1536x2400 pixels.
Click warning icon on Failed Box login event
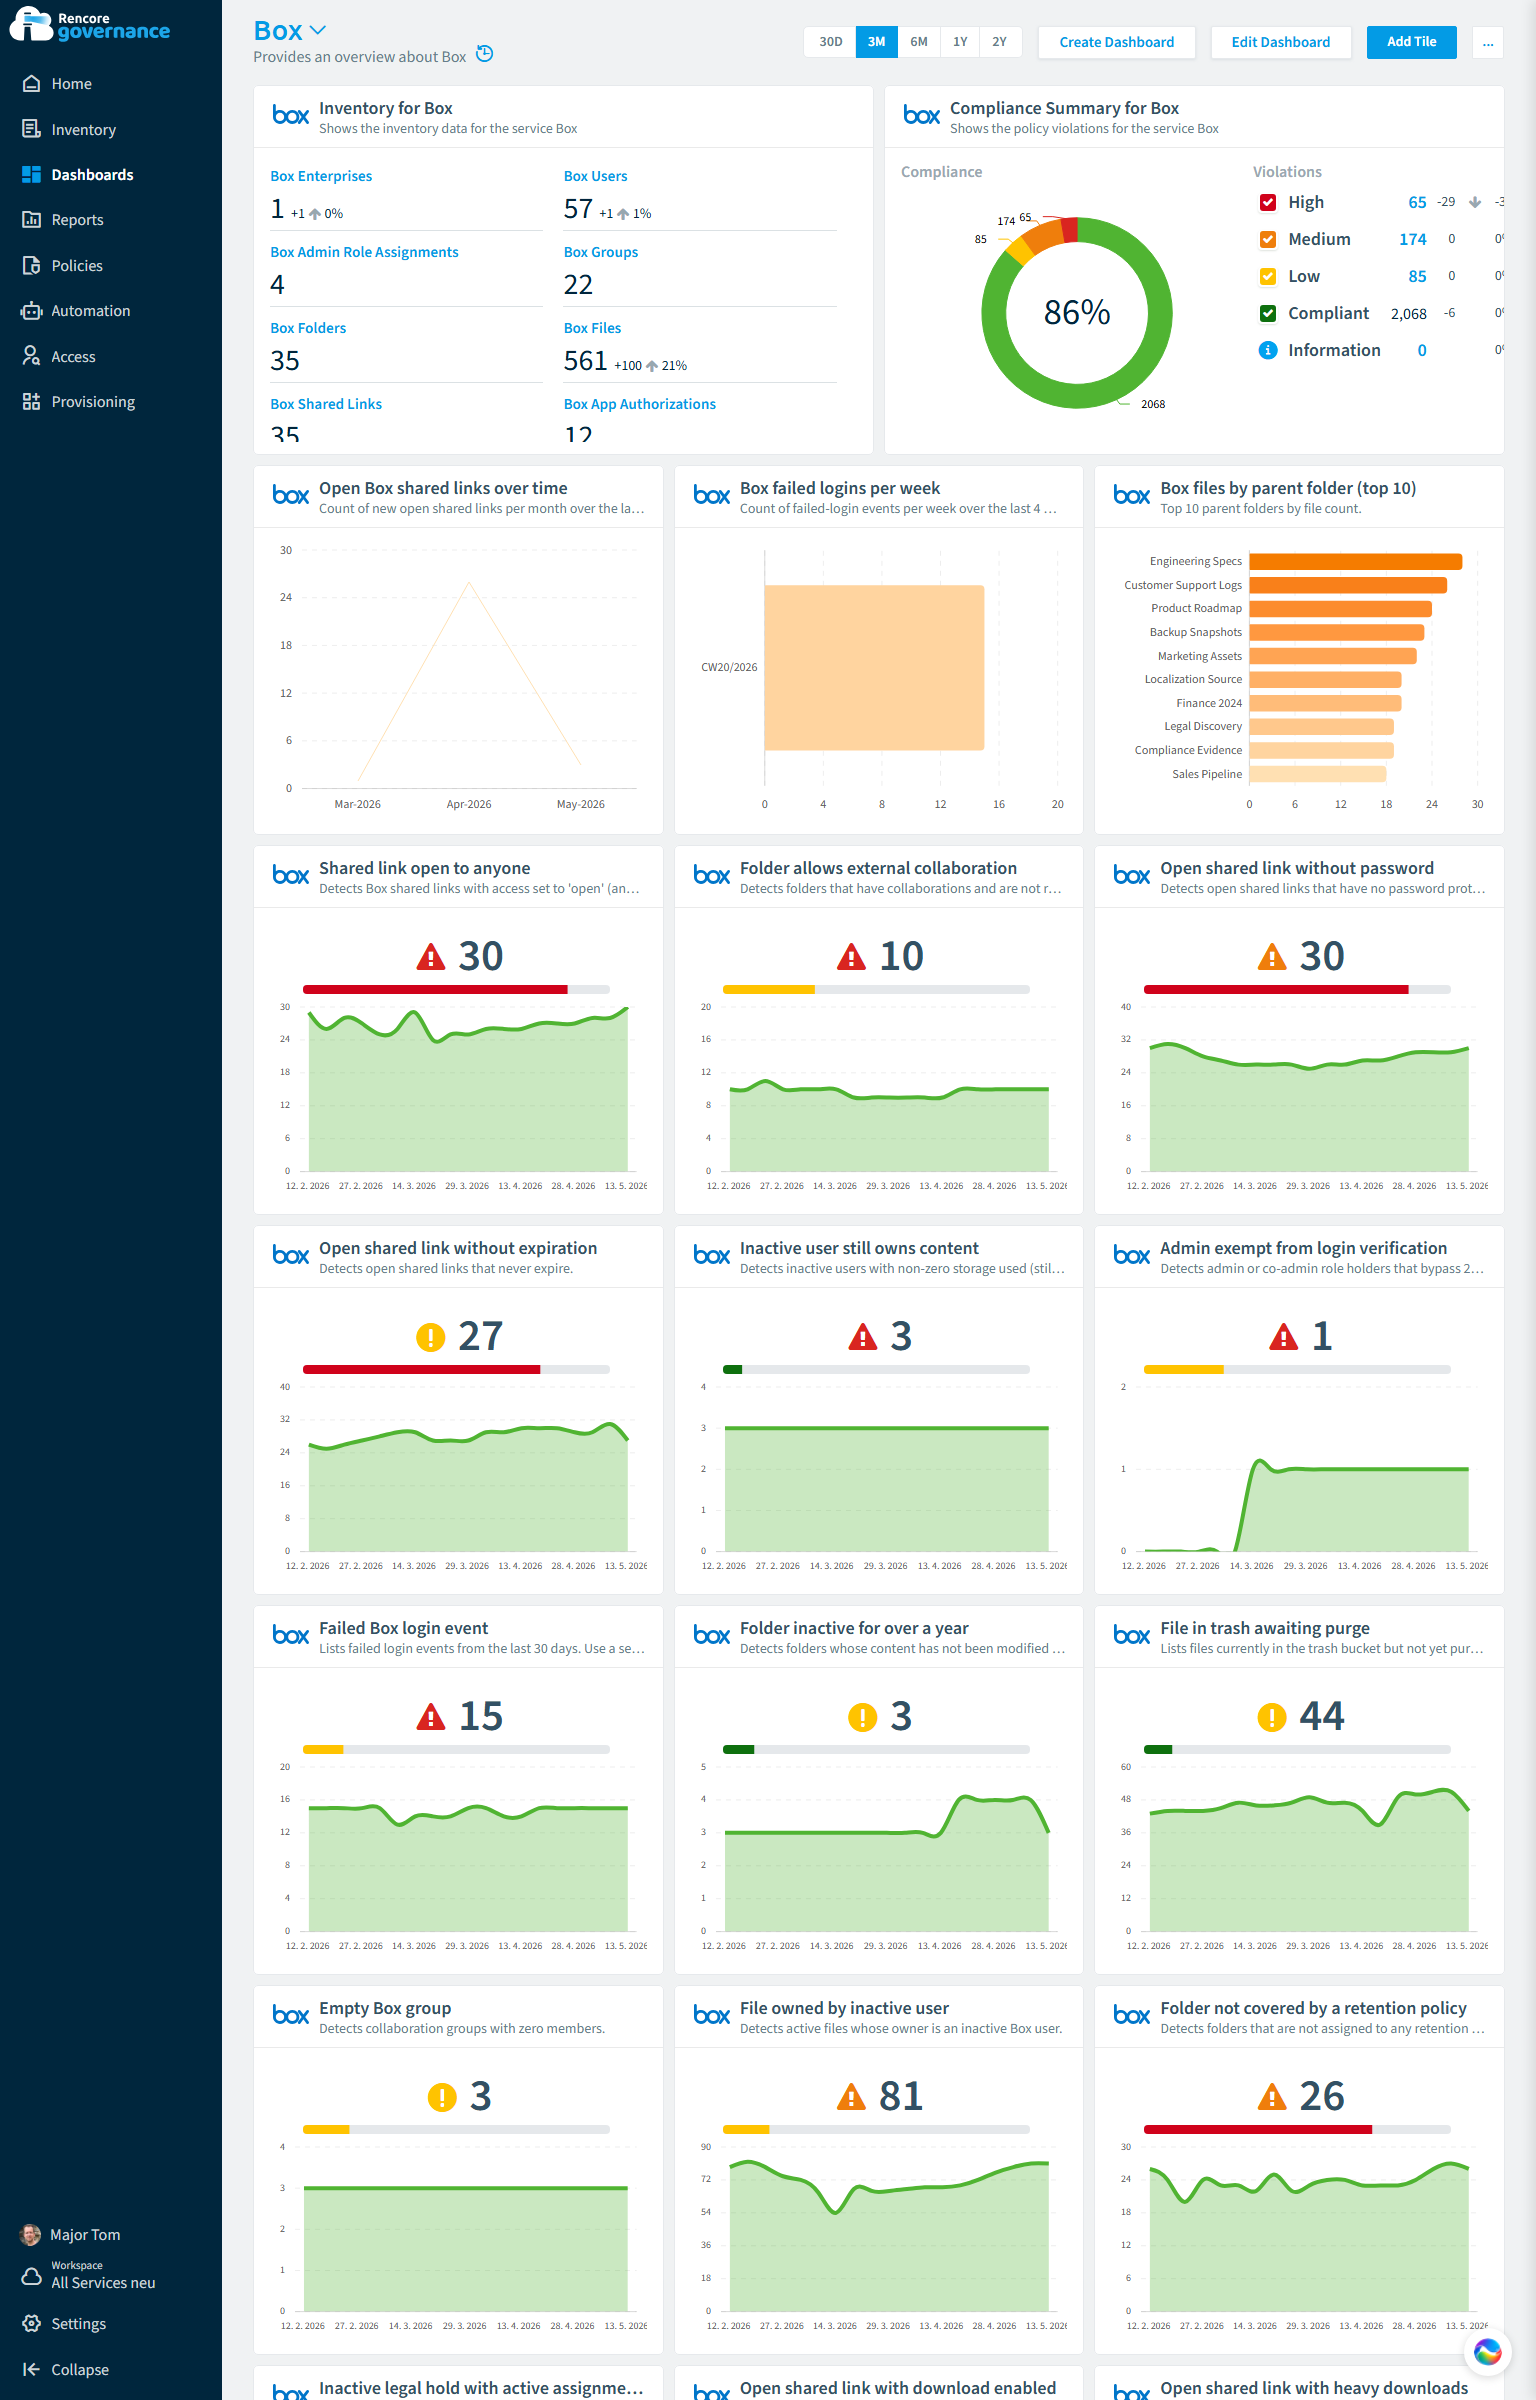click(430, 1717)
